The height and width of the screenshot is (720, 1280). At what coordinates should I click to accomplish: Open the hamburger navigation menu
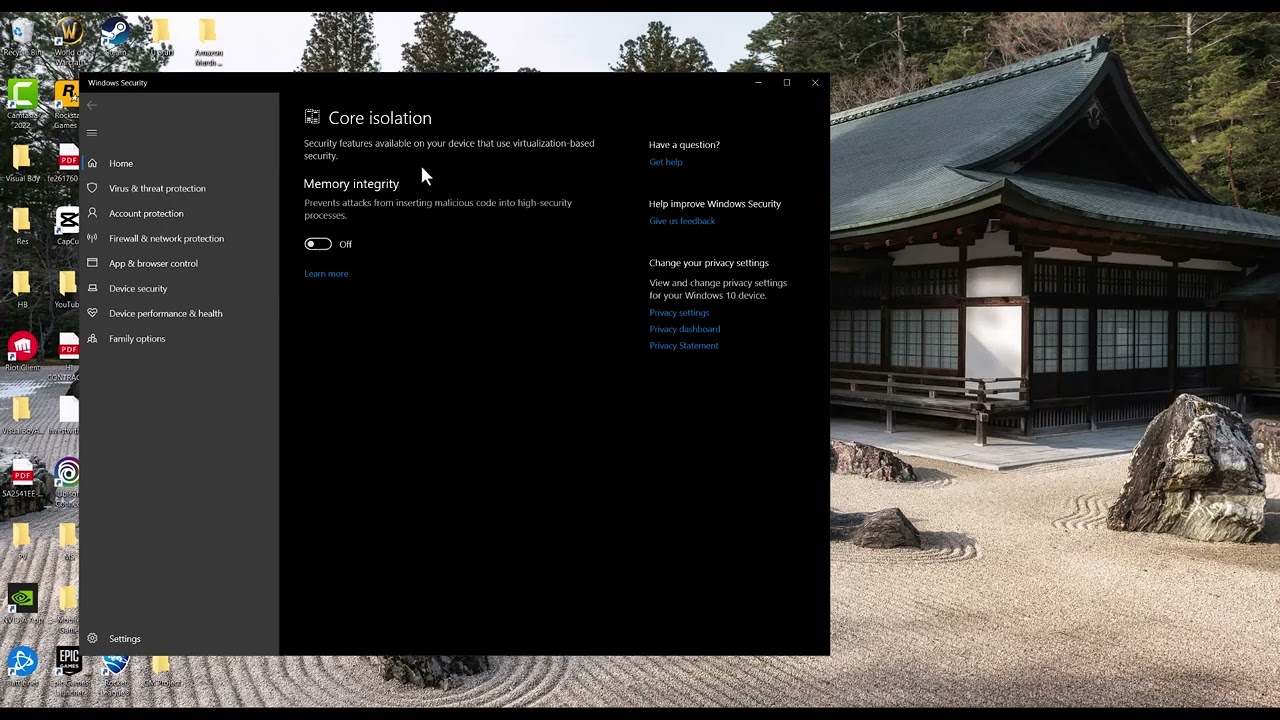click(92, 133)
